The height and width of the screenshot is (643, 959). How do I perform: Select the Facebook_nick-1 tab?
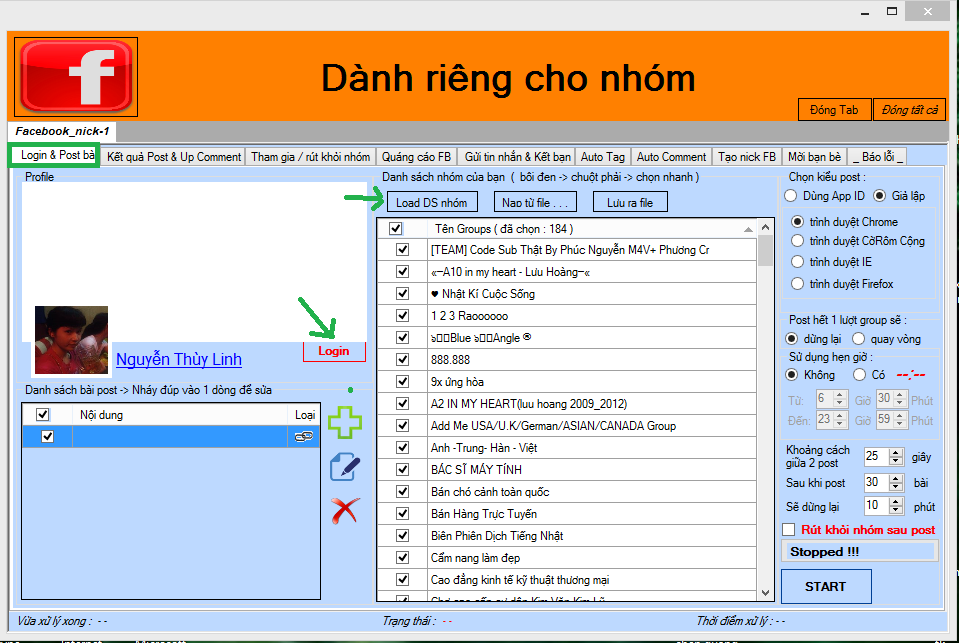click(x=62, y=131)
